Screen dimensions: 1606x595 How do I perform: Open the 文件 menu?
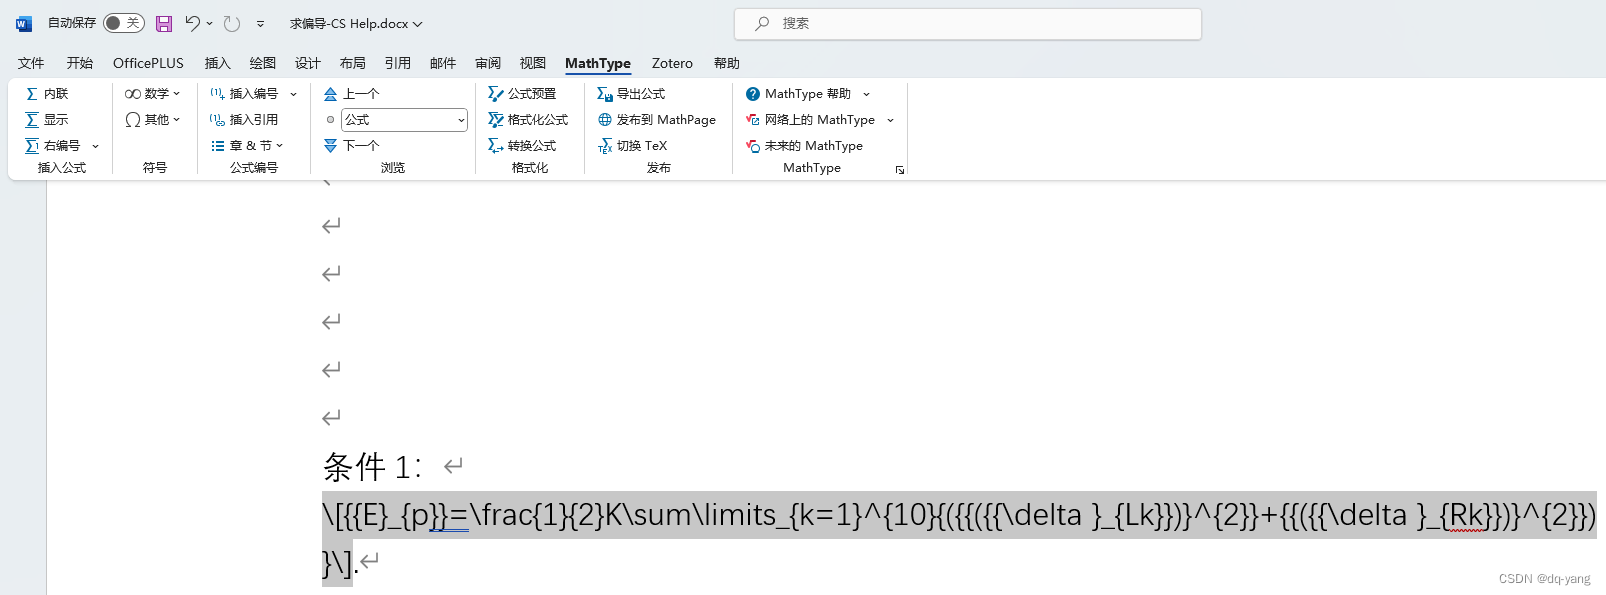(x=31, y=63)
